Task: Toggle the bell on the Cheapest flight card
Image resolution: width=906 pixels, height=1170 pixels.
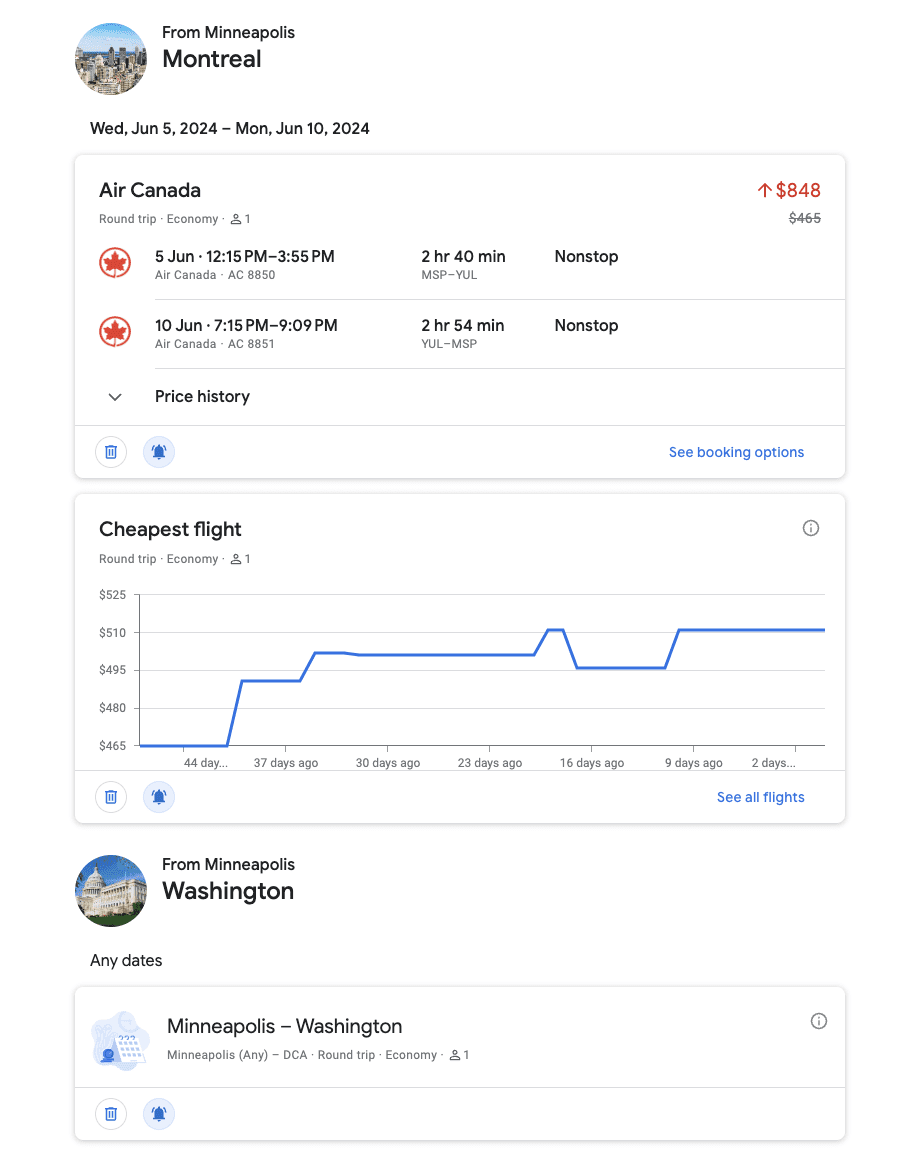Action: pos(159,797)
